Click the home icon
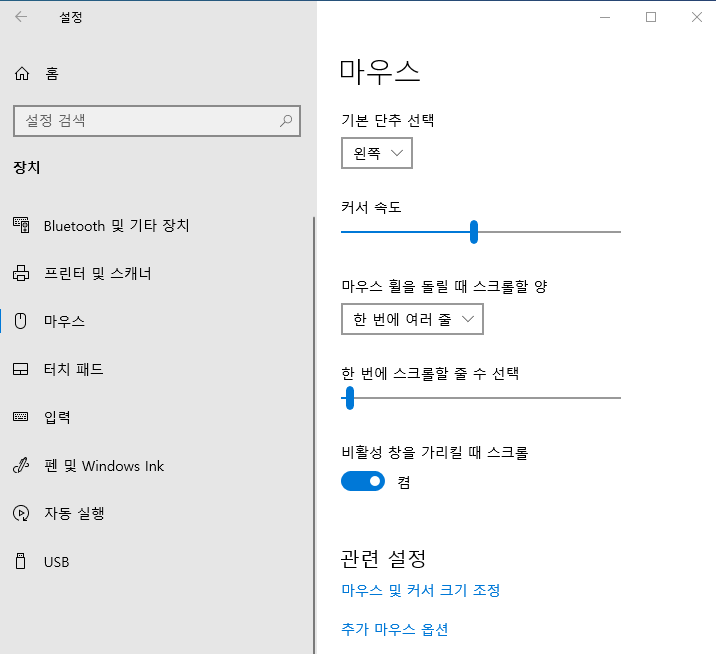This screenshot has height=654, width=716. pyautogui.click(x=22, y=73)
